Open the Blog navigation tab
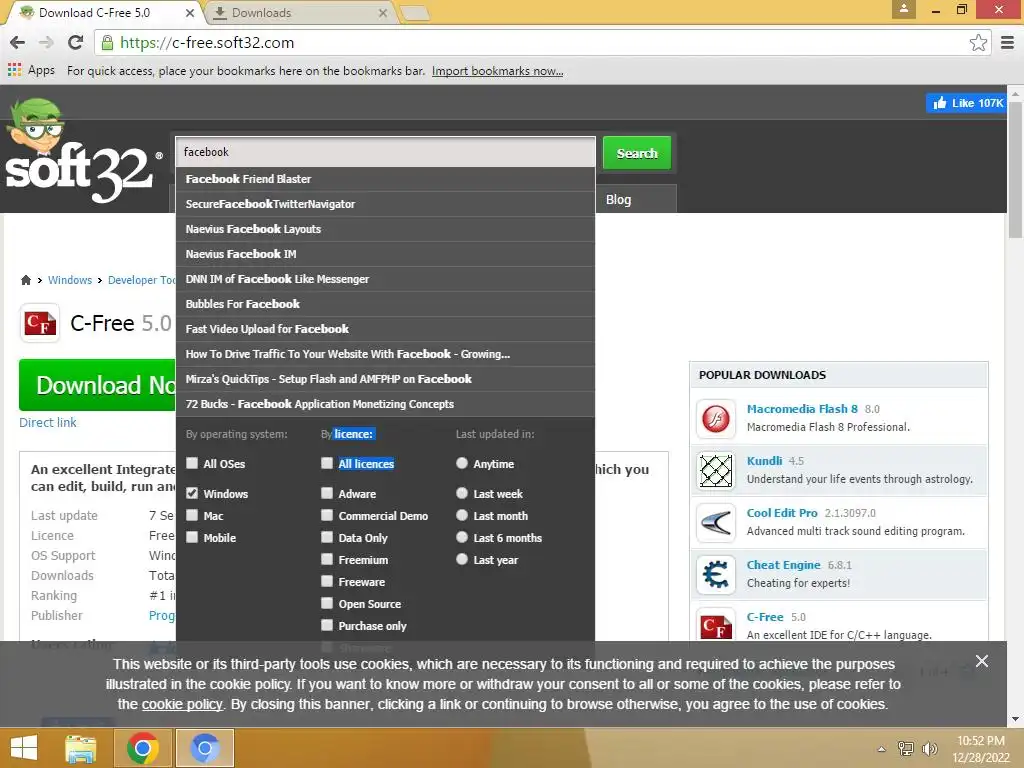 click(x=618, y=199)
